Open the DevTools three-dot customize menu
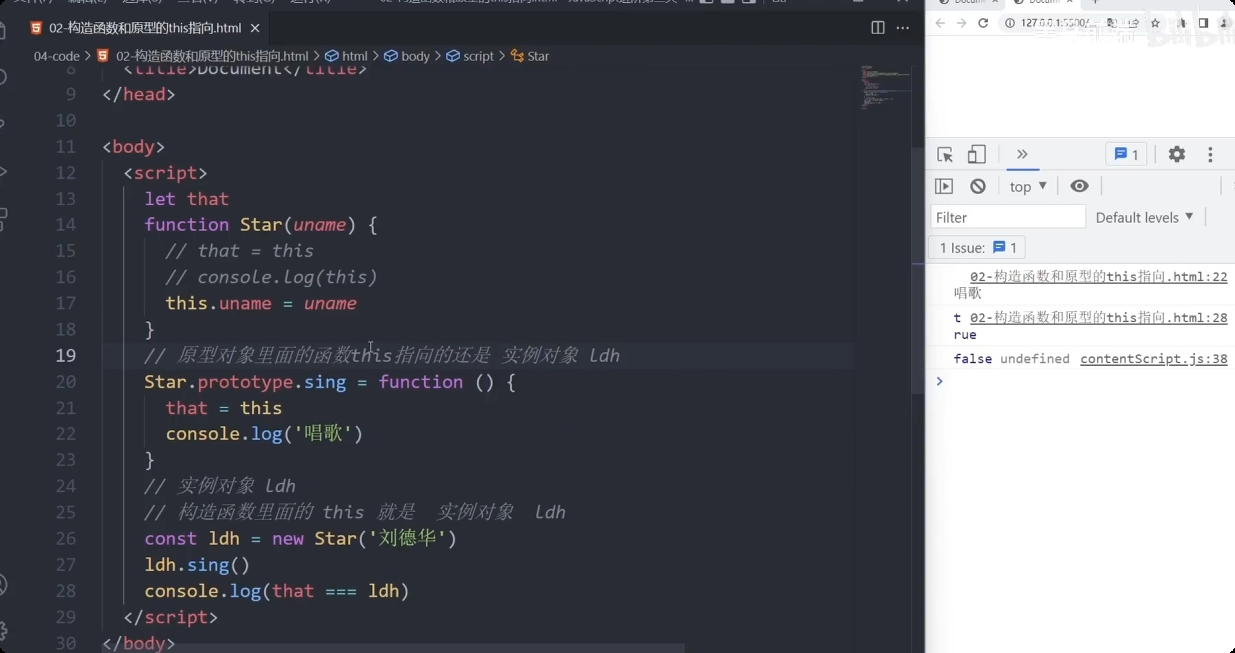Screen dimensions: 1235x653 (x=1210, y=154)
